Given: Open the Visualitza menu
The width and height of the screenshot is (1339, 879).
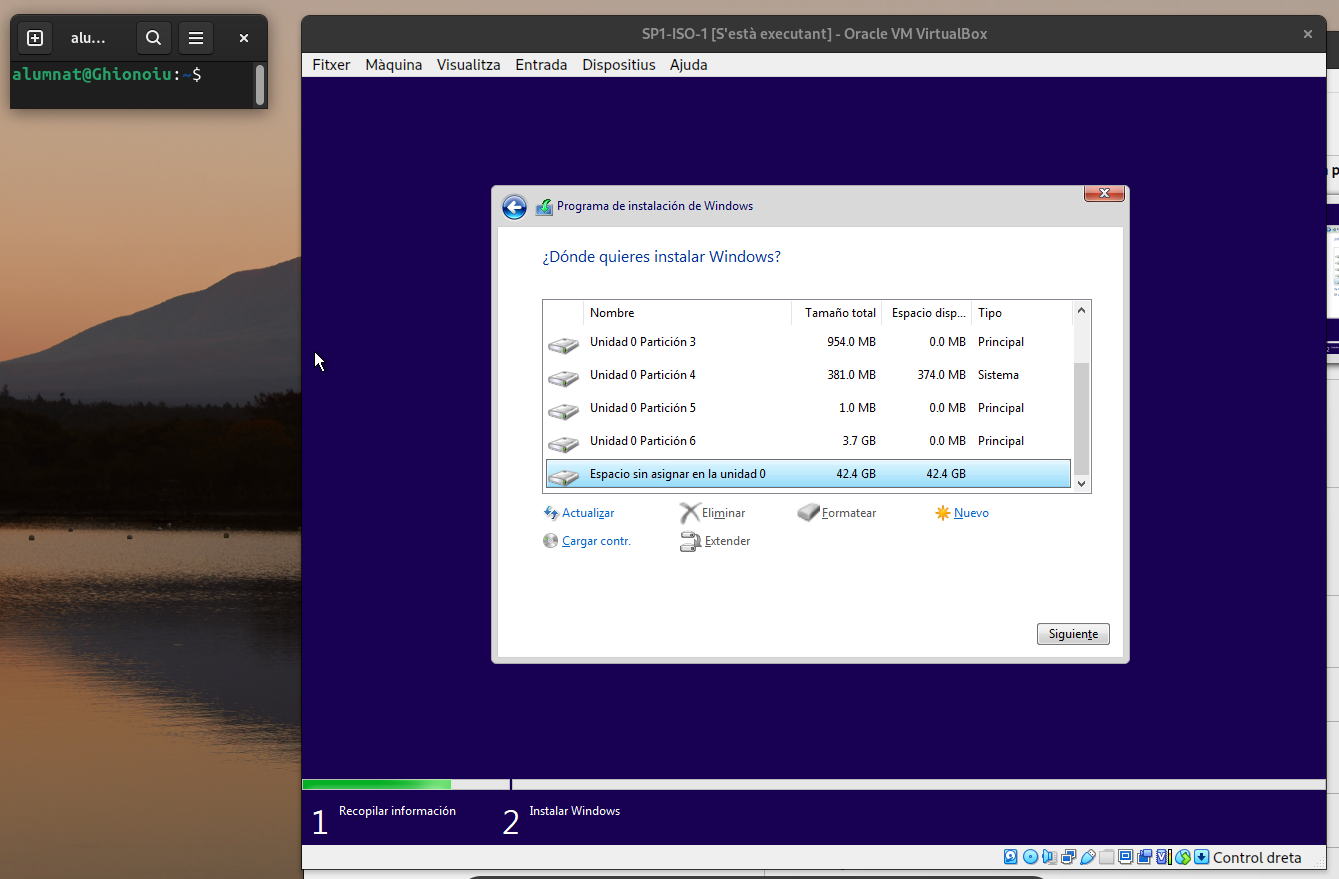Looking at the screenshot, I should 468,65.
